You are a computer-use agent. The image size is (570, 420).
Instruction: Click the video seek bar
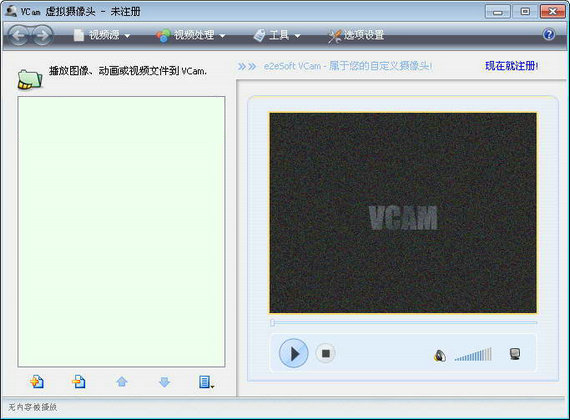click(403, 322)
